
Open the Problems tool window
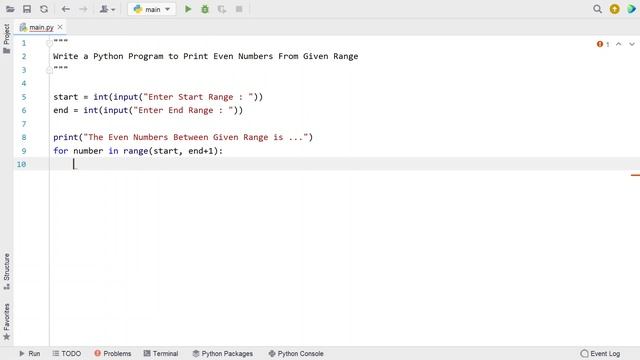point(113,353)
